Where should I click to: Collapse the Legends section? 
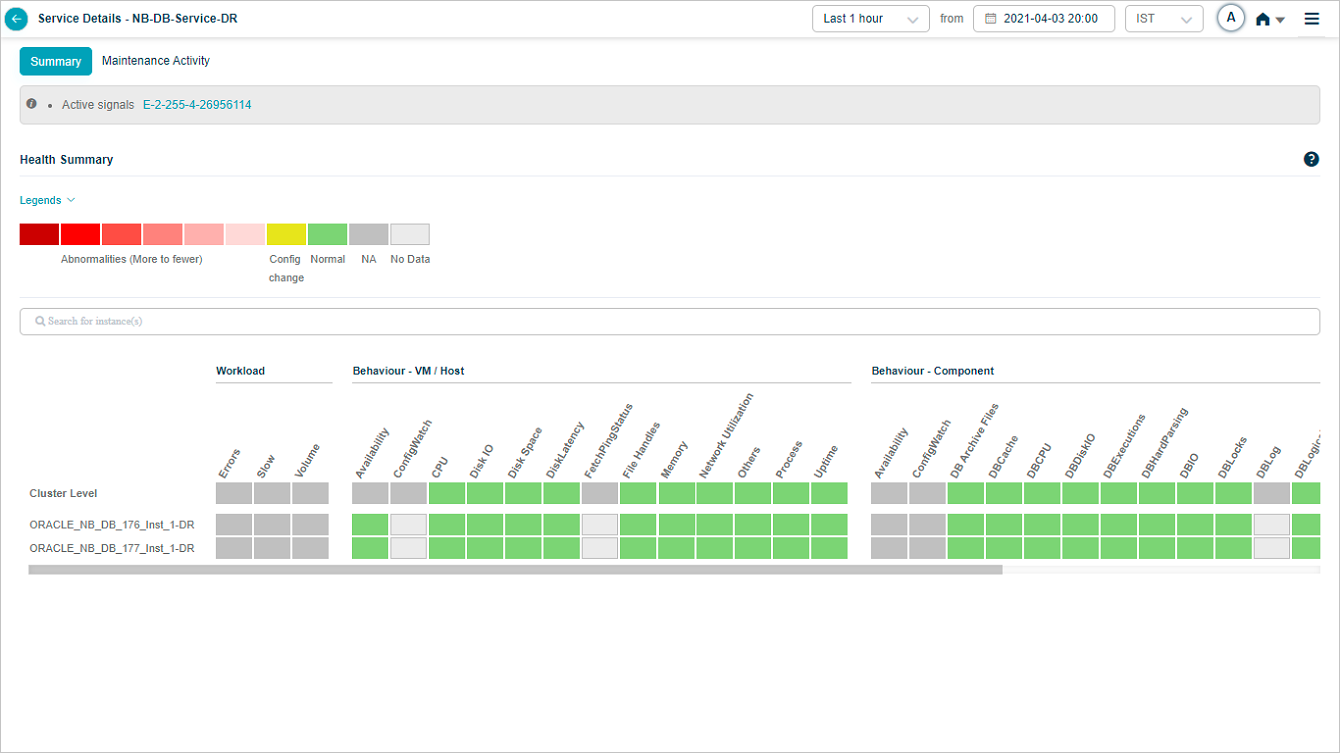point(48,200)
